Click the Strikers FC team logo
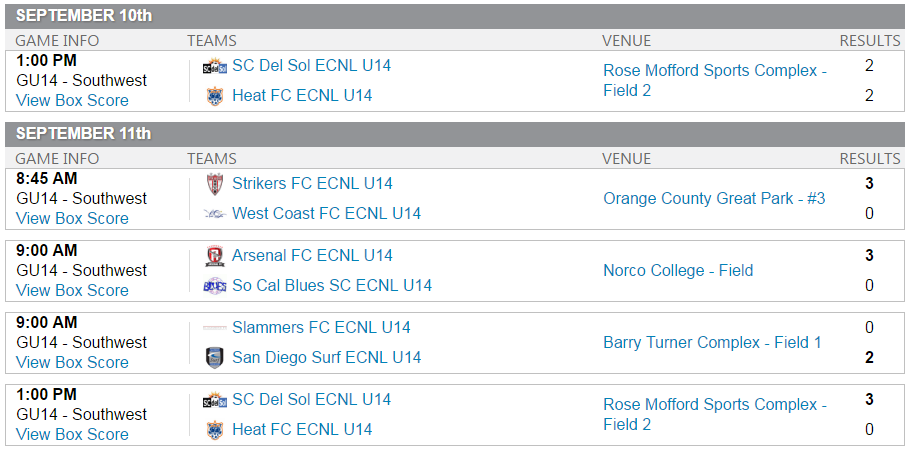 click(x=214, y=184)
